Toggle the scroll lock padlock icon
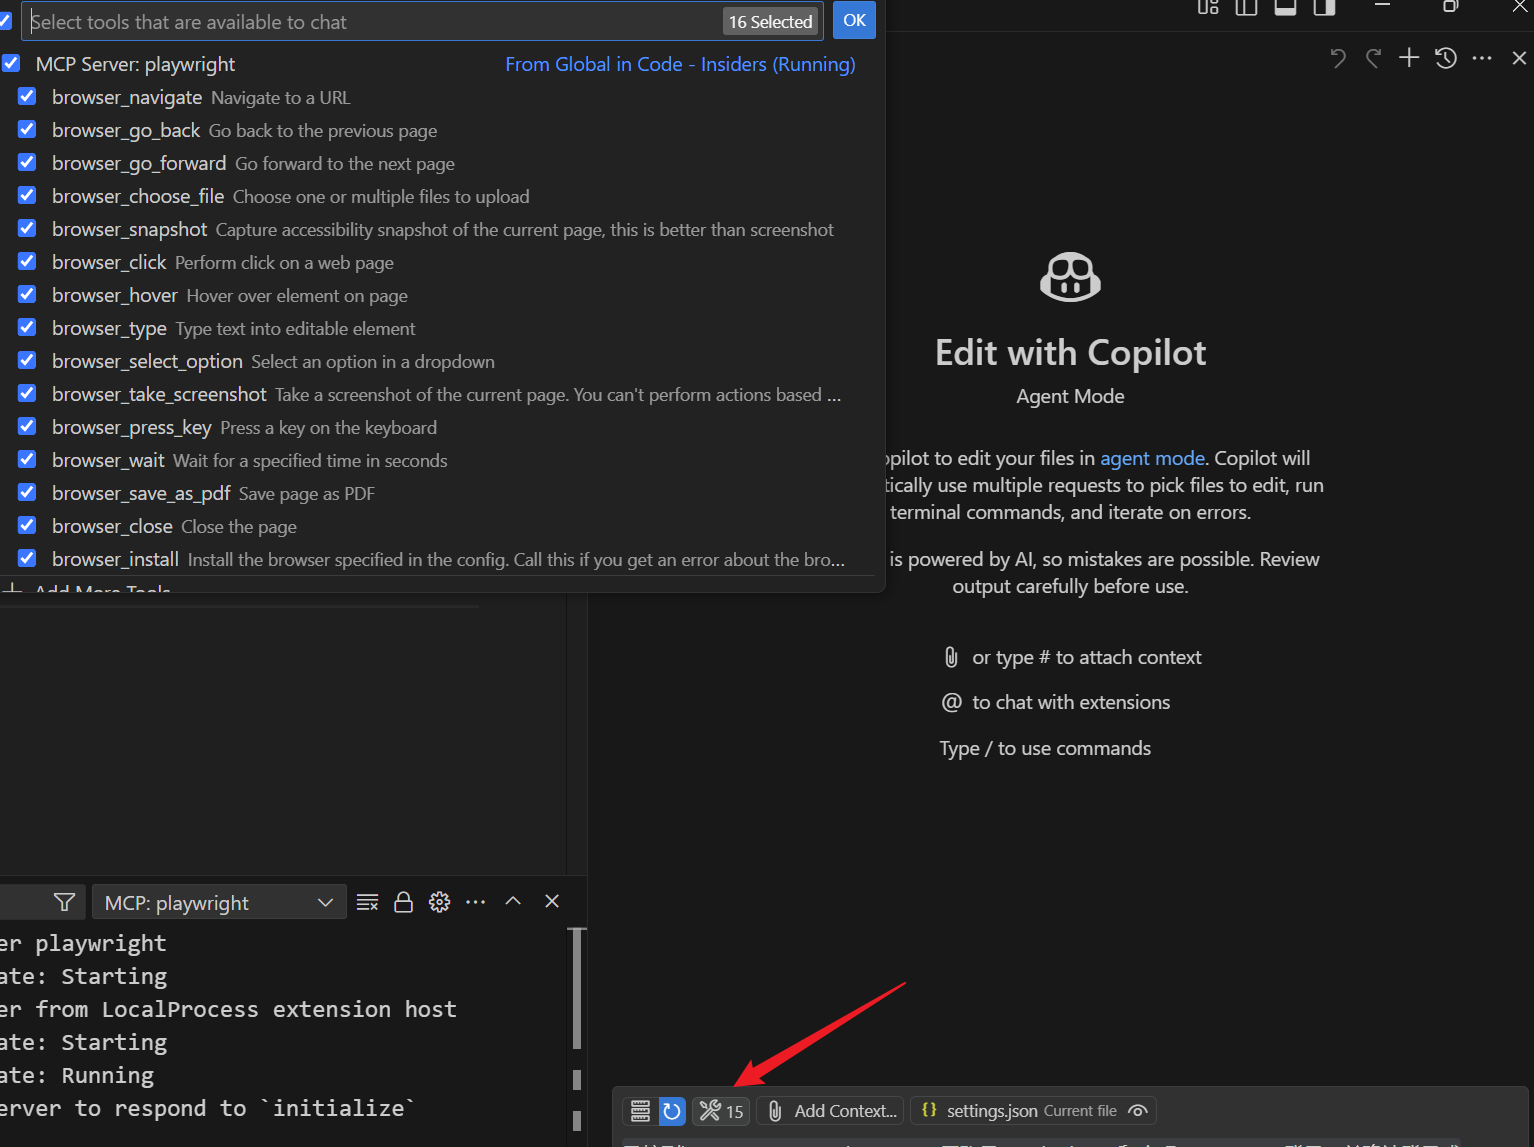Screen dimensions: 1534x1147 click(x=403, y=902)
